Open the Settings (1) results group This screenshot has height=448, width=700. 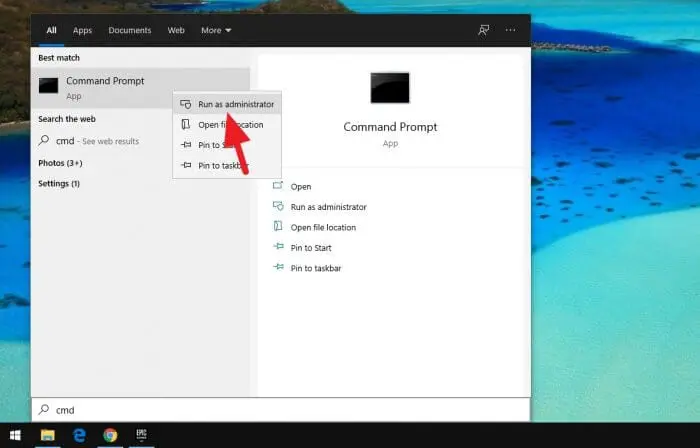coord(59,184)
